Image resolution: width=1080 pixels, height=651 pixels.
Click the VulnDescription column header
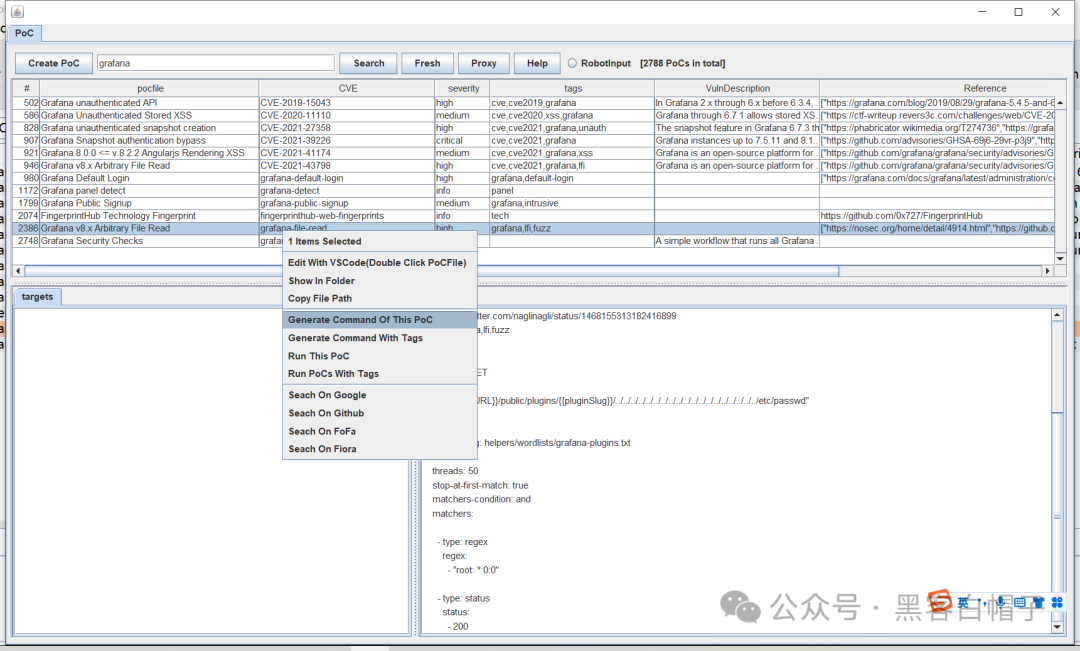(737, 88)
